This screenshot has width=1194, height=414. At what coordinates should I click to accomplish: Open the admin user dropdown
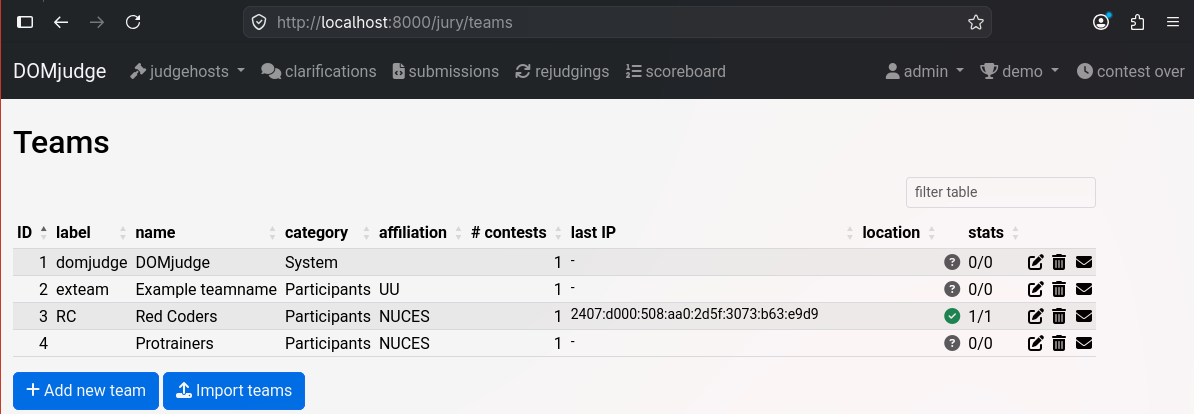click(924, 72)
